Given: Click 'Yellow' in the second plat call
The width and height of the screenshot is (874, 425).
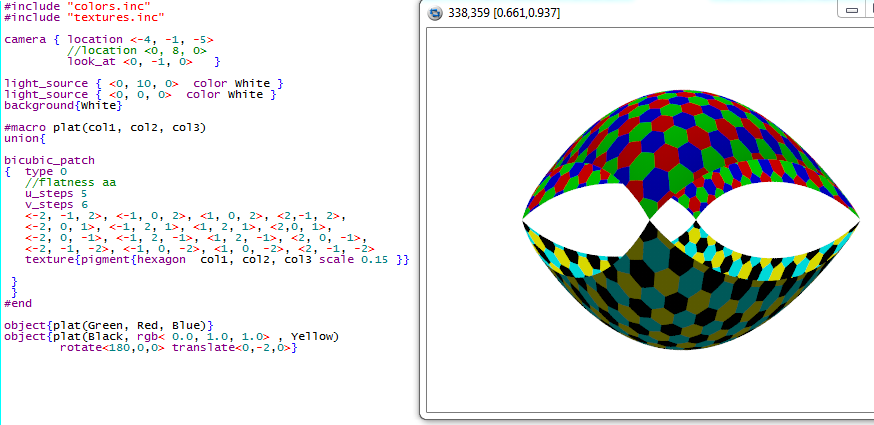Looking at the screenshot, I should (312, 336).
